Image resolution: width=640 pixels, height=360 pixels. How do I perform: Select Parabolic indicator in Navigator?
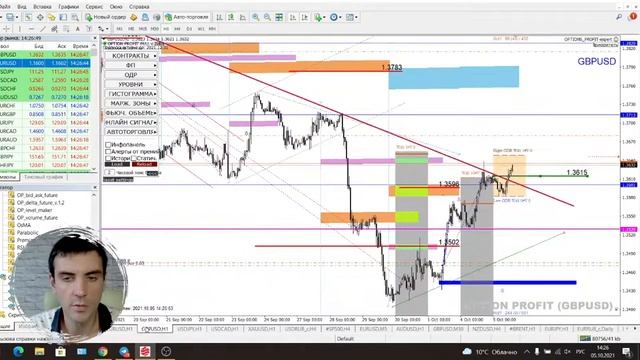pyautogui.click(x=27, y=233)
